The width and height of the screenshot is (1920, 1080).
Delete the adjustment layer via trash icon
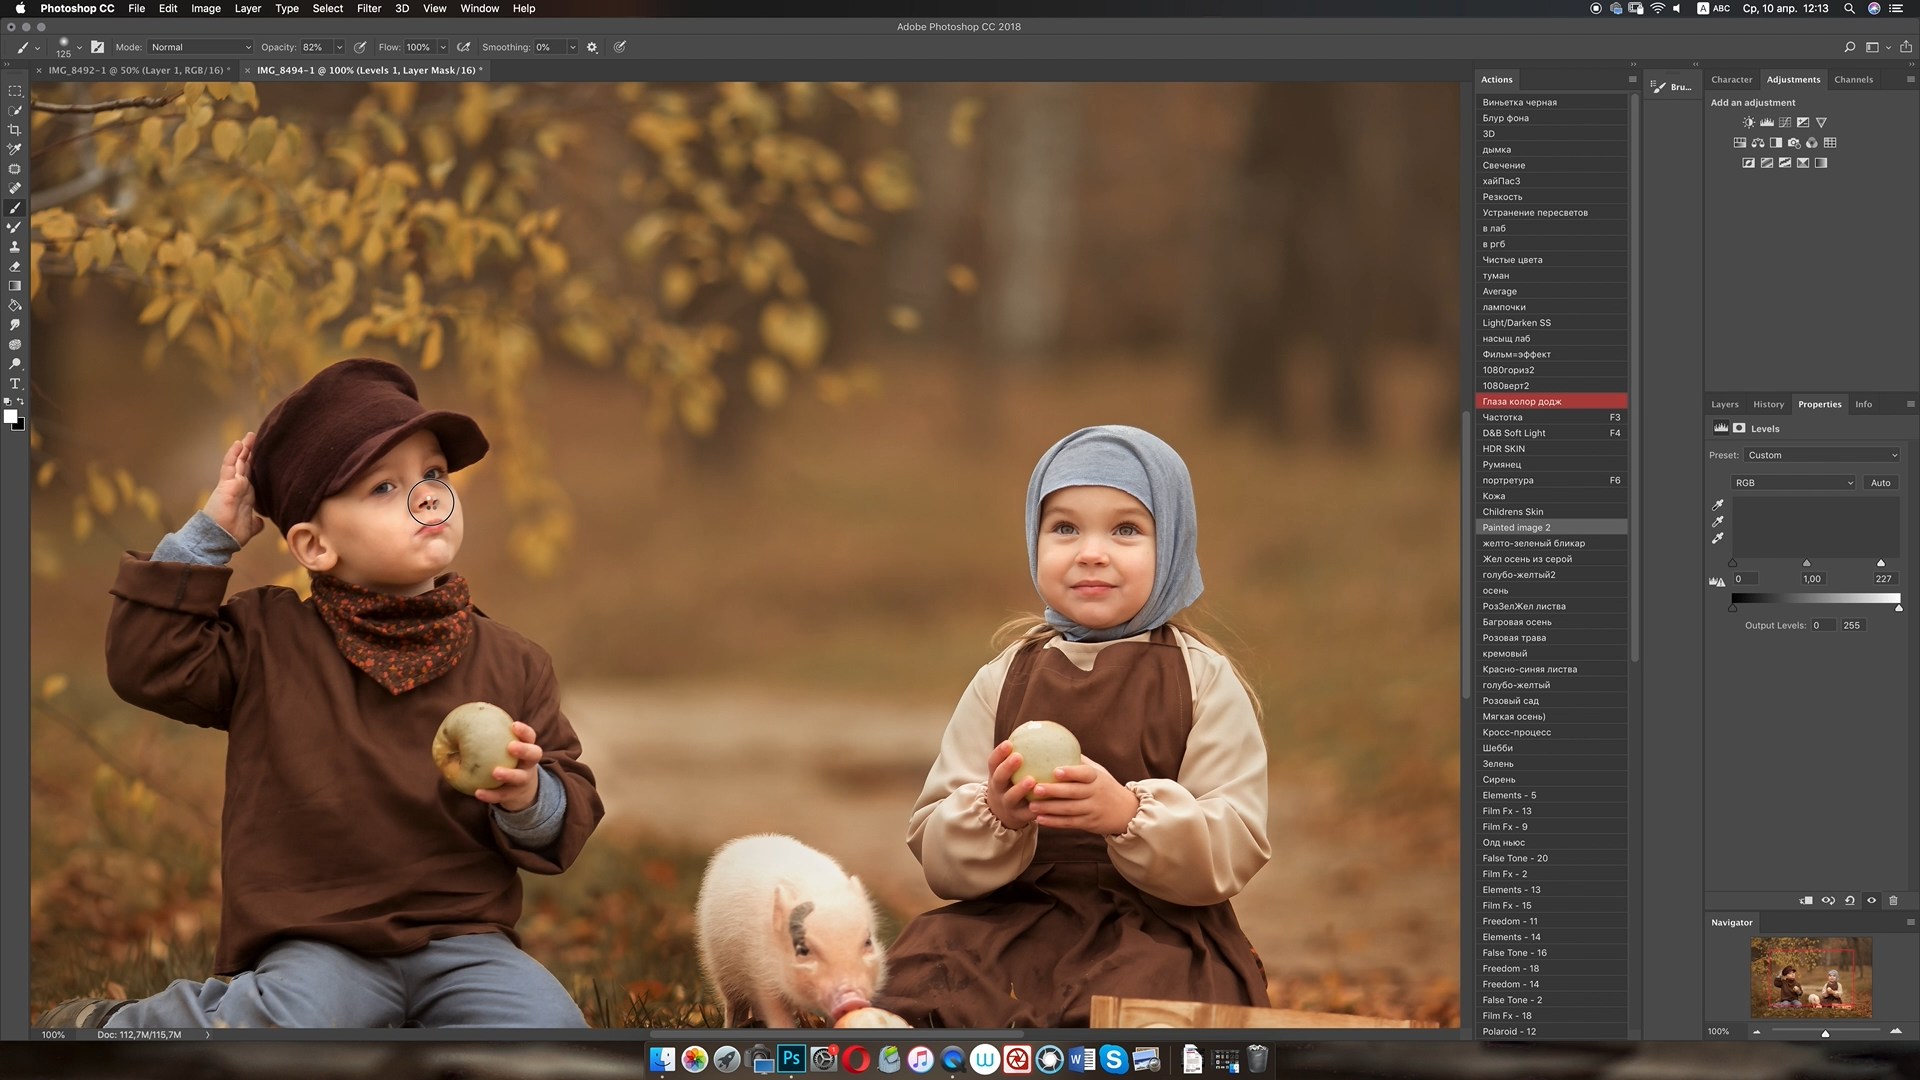tap(1893, 900)
